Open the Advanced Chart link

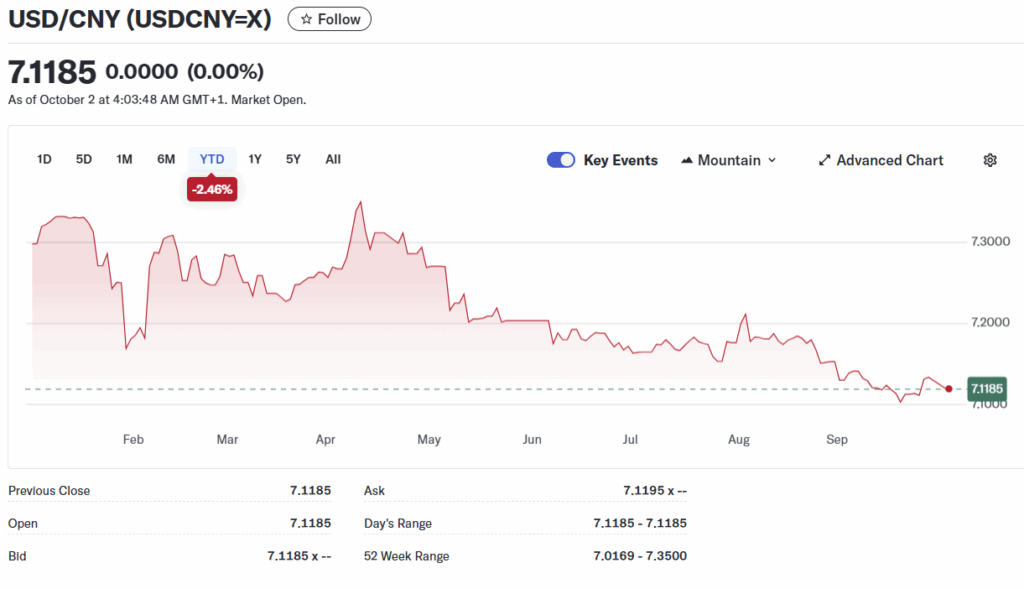889,160
